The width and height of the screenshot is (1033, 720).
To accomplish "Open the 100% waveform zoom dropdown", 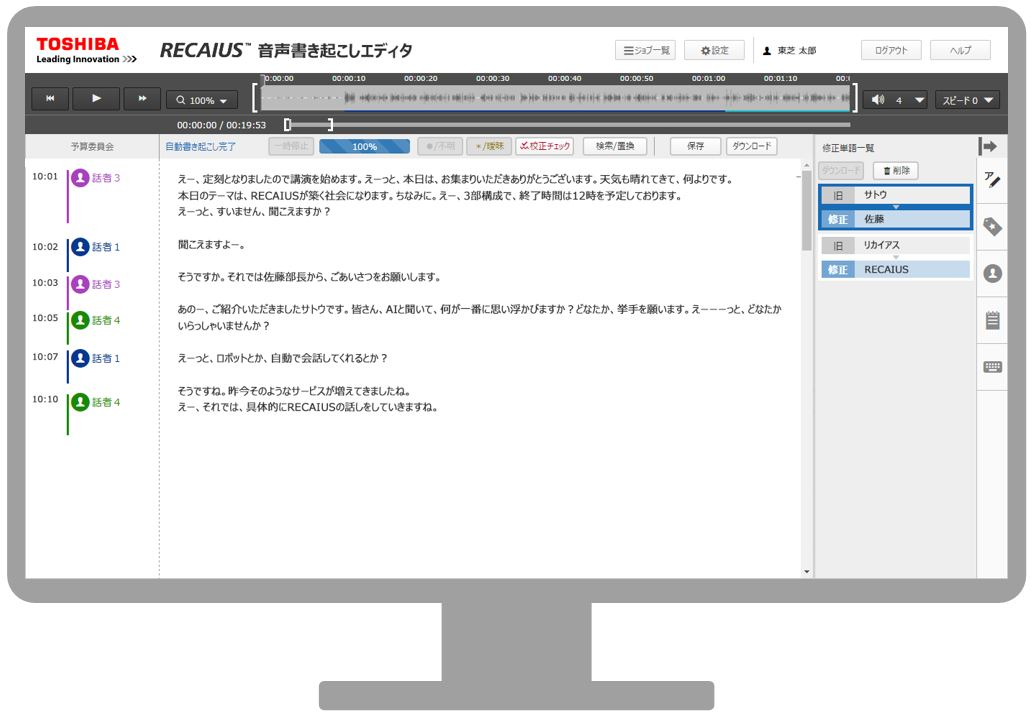I will (x=202, y=100).
